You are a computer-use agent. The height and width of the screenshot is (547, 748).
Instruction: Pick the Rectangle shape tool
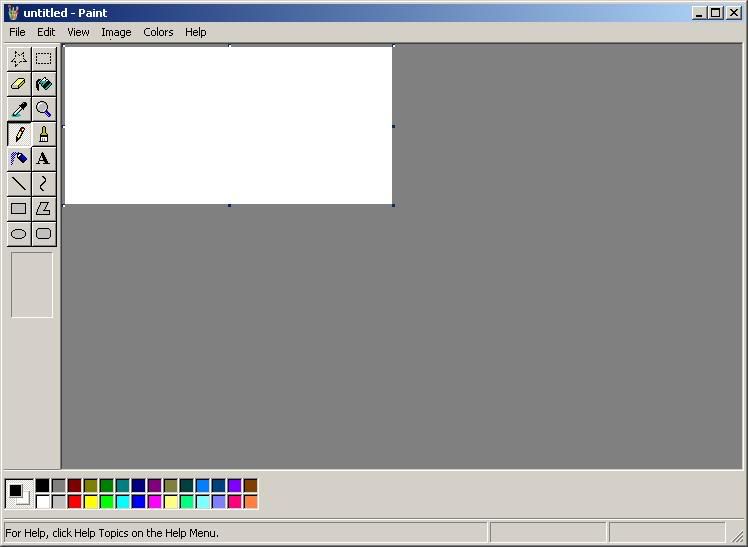coord(19,208)
